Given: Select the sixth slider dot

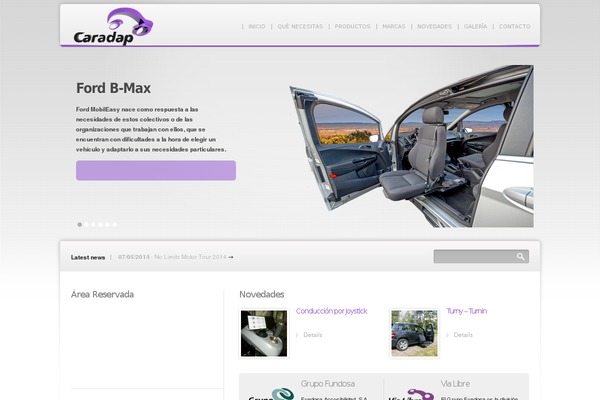Looking at the screenshot, I should click(114, 224).
